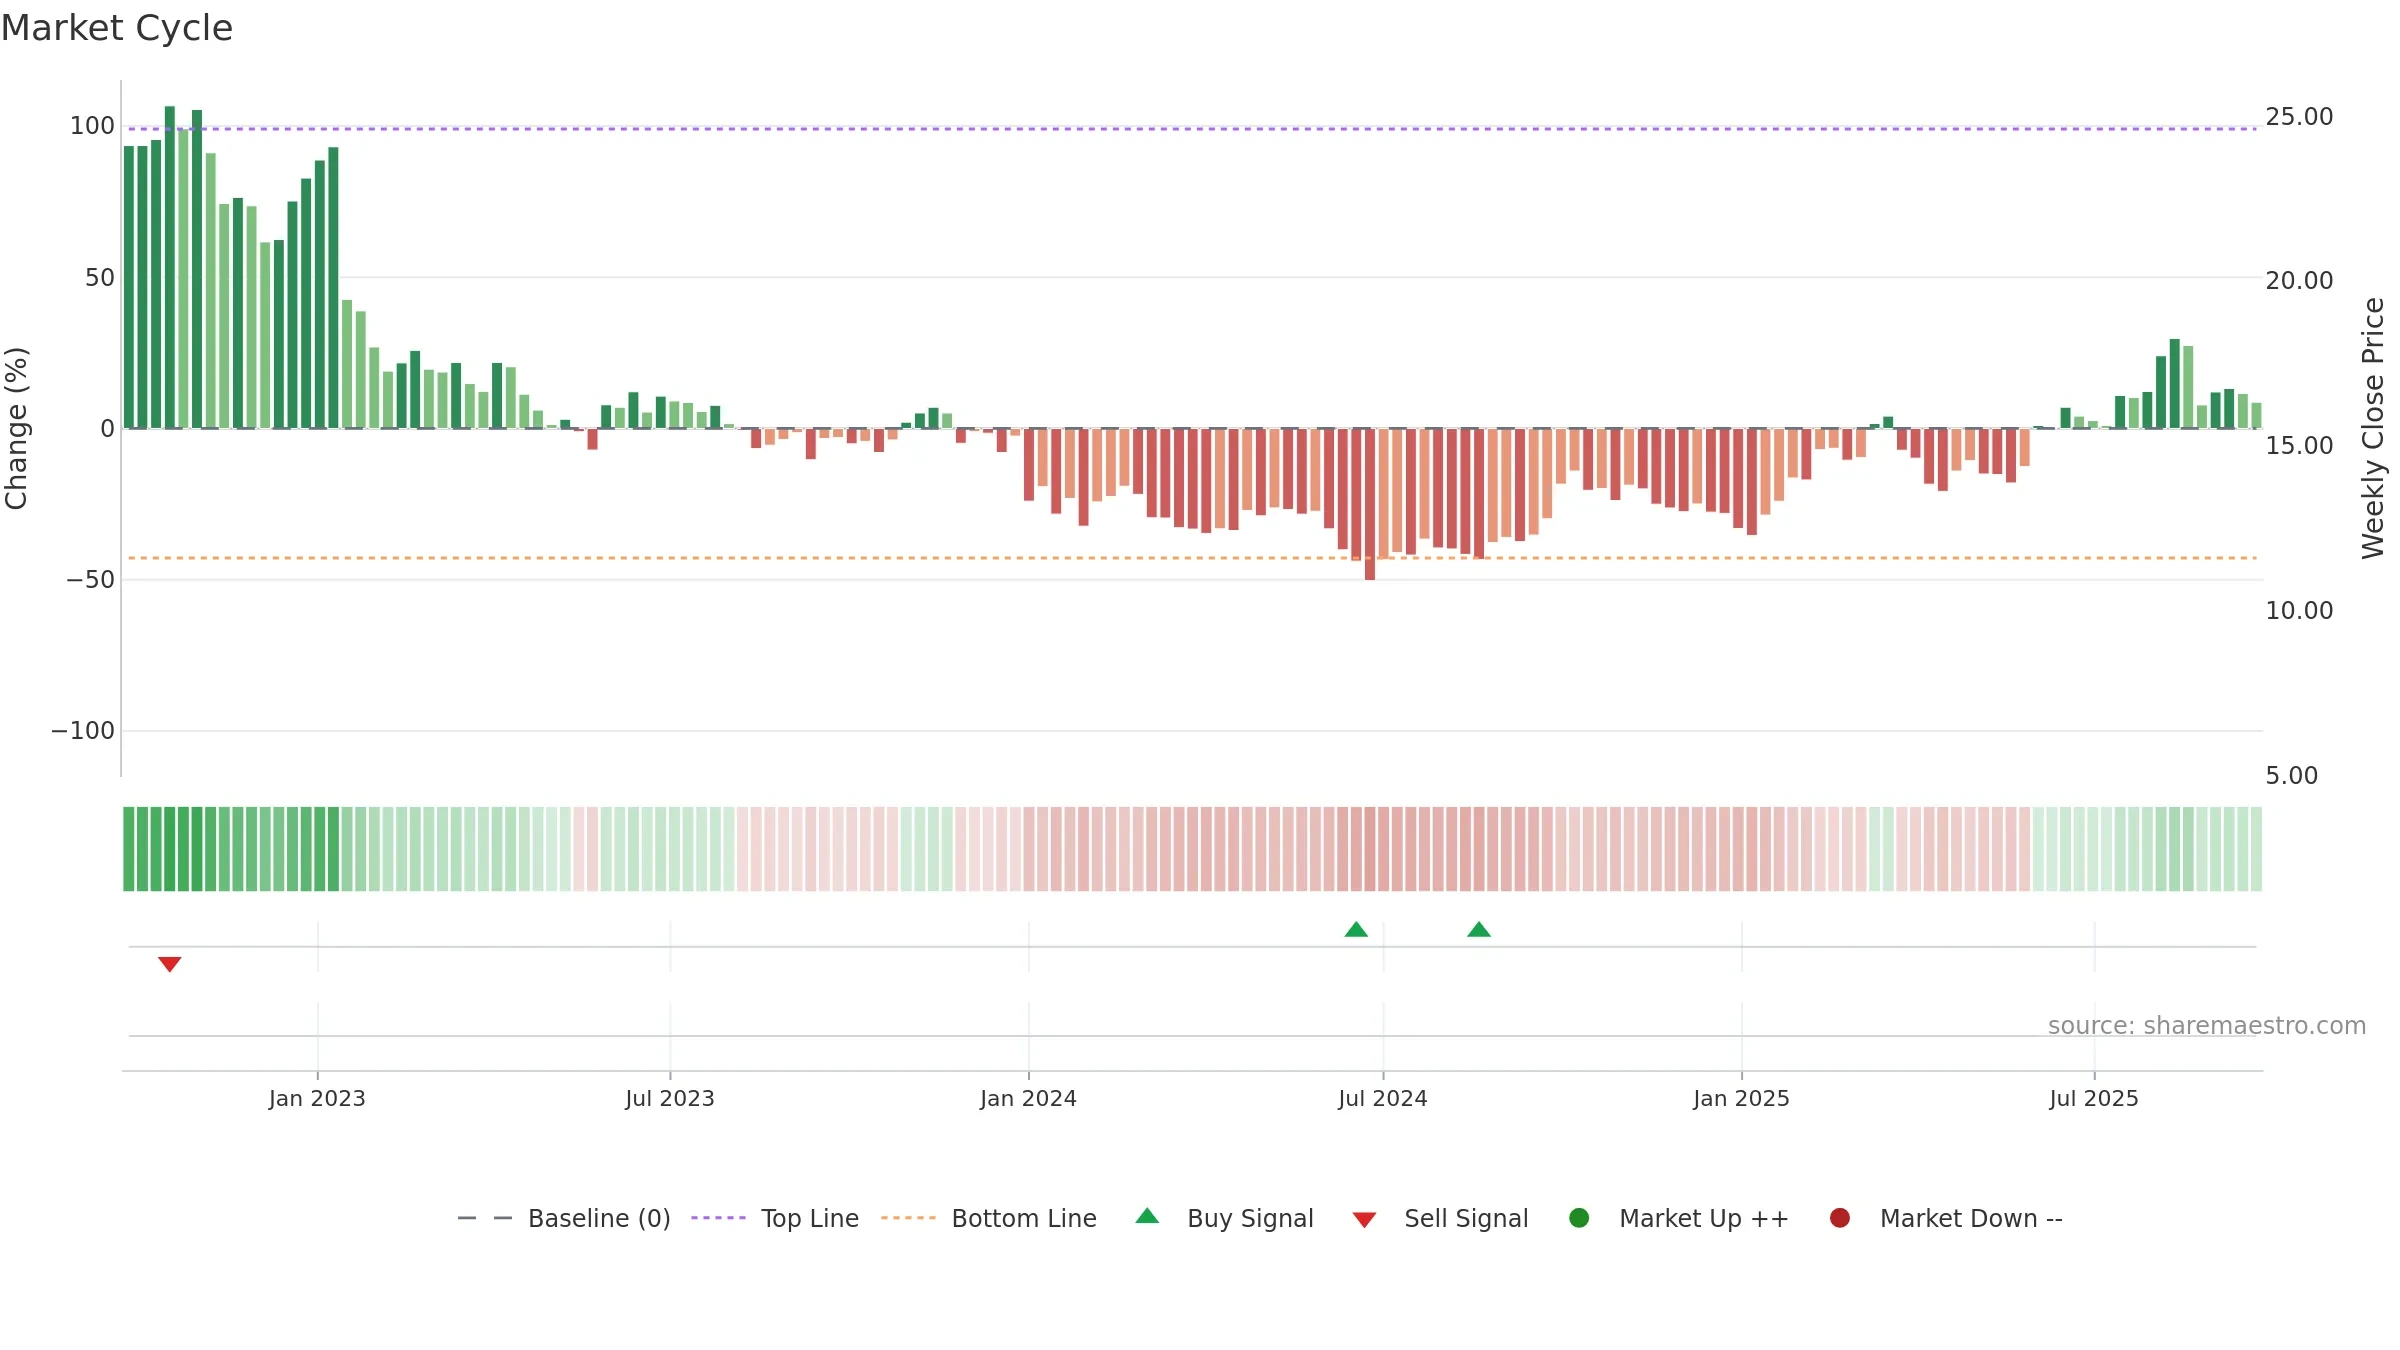Toggle the Buy Signal legend entry
Image resolution: width=2400 pixels, height=1350 pixels.
click(1225, 1218)
